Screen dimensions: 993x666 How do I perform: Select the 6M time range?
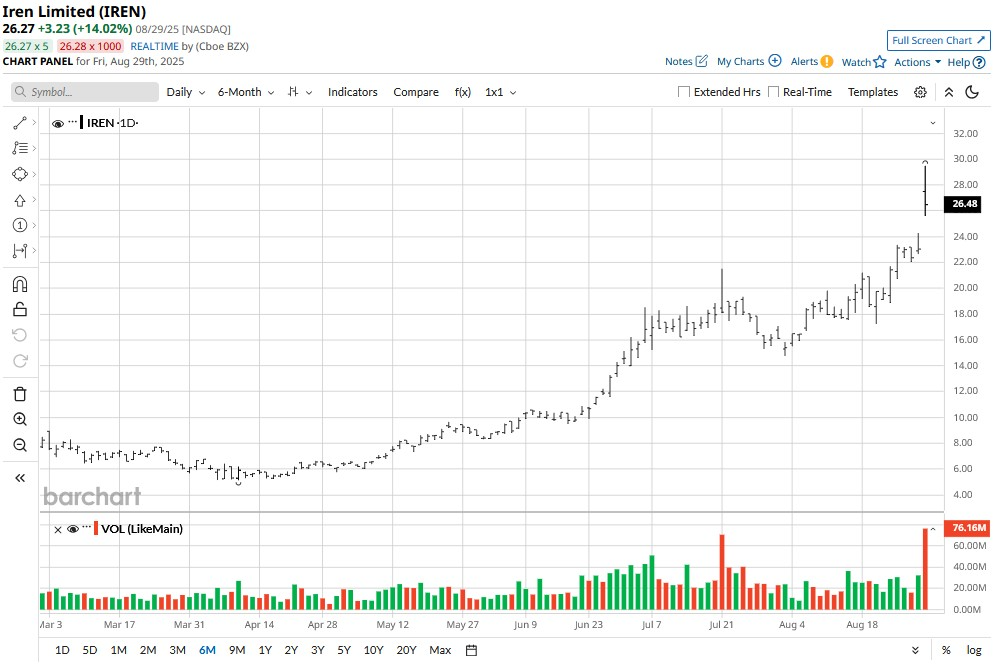pyautogui.click(x=207, y=650)
